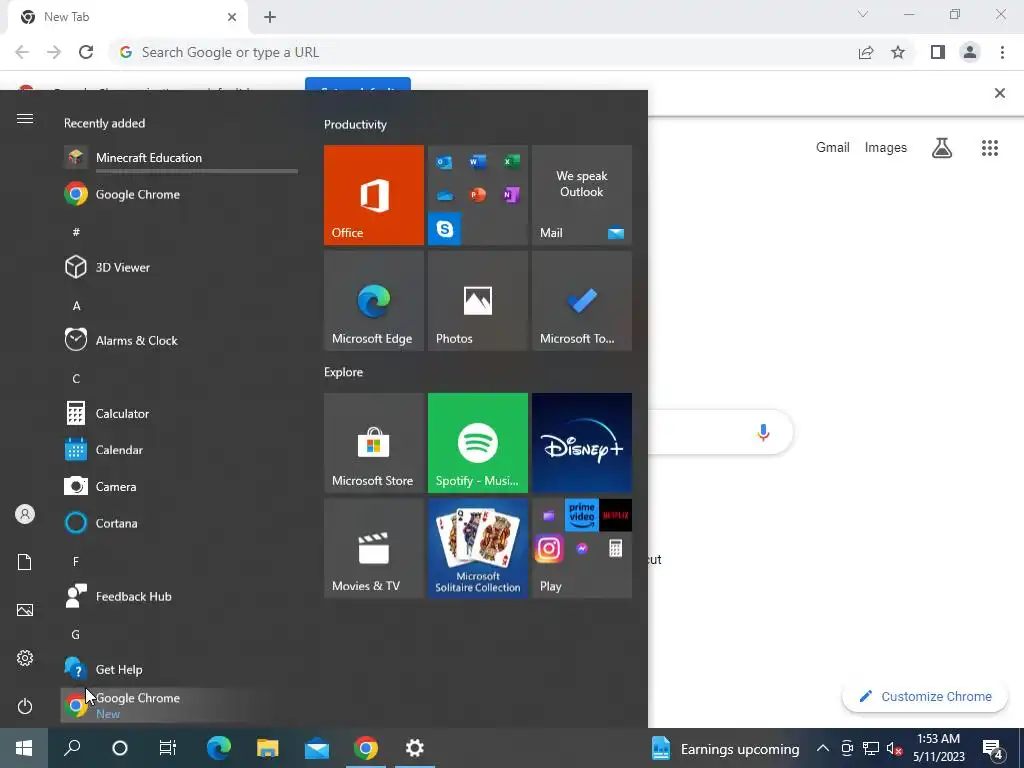Open Google apps grid in Chrome
The image size is (1024, 768).
pos(990,148)
